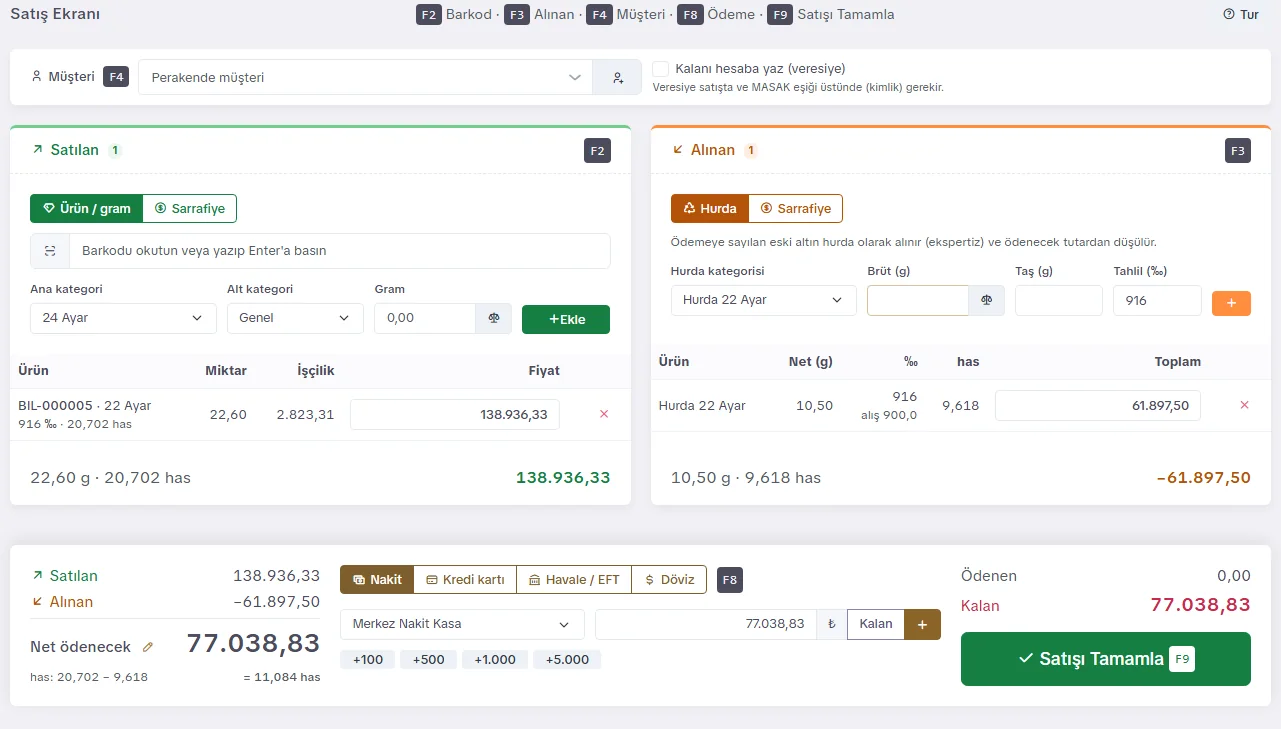Select Nakit payment method
Screen dimensions: 1281x729
click(377, 580)
